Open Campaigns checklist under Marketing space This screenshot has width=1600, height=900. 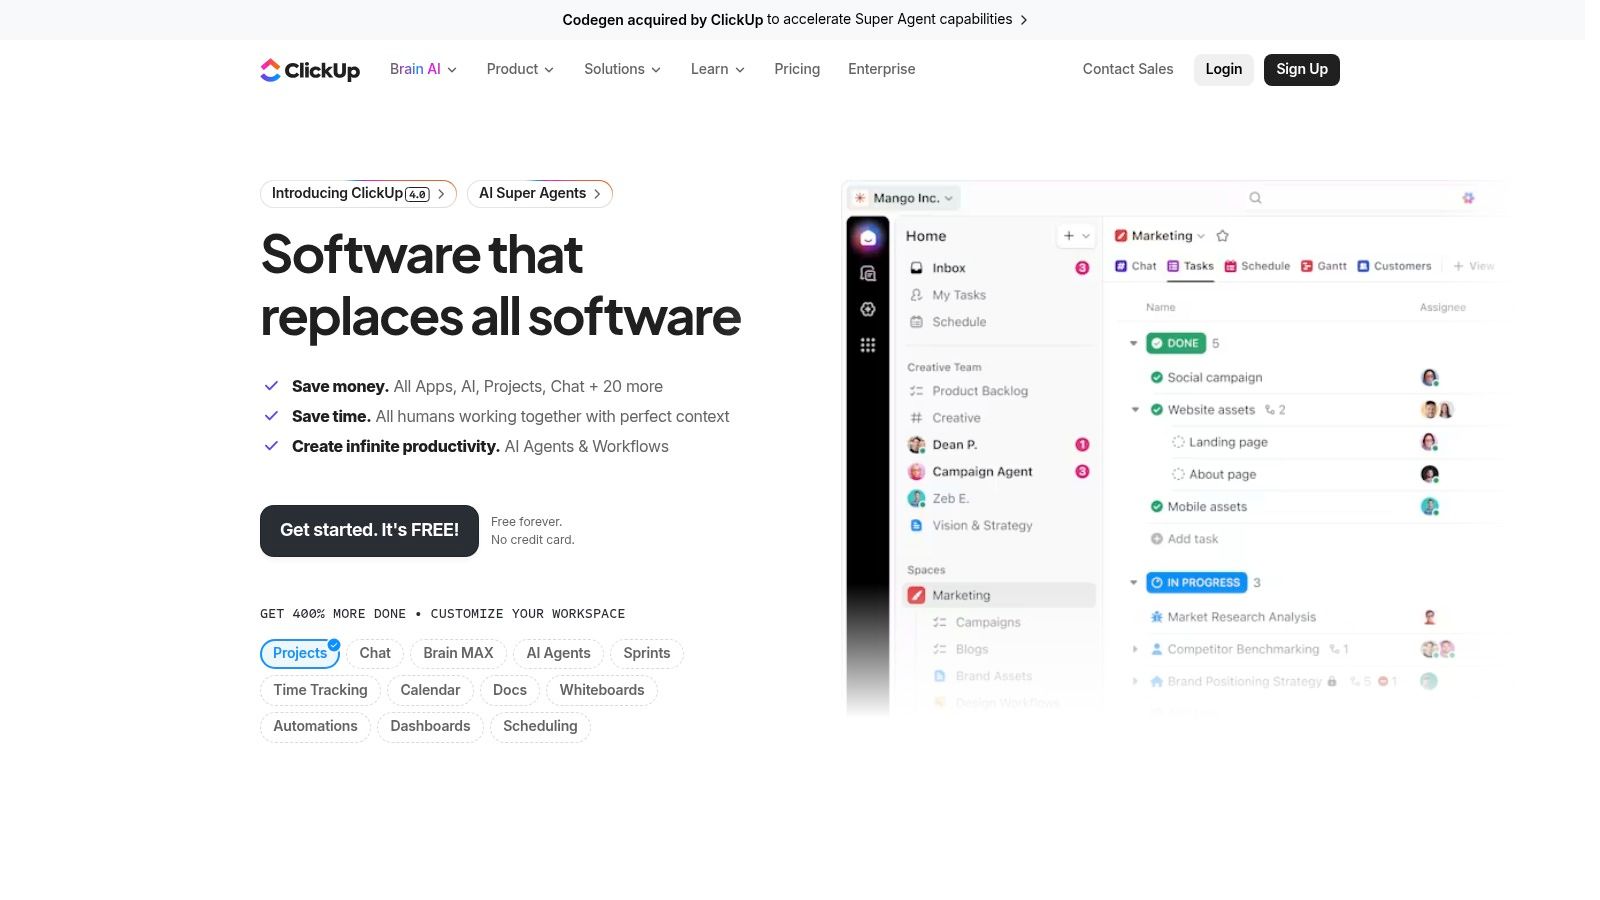[x=987, y=621]
